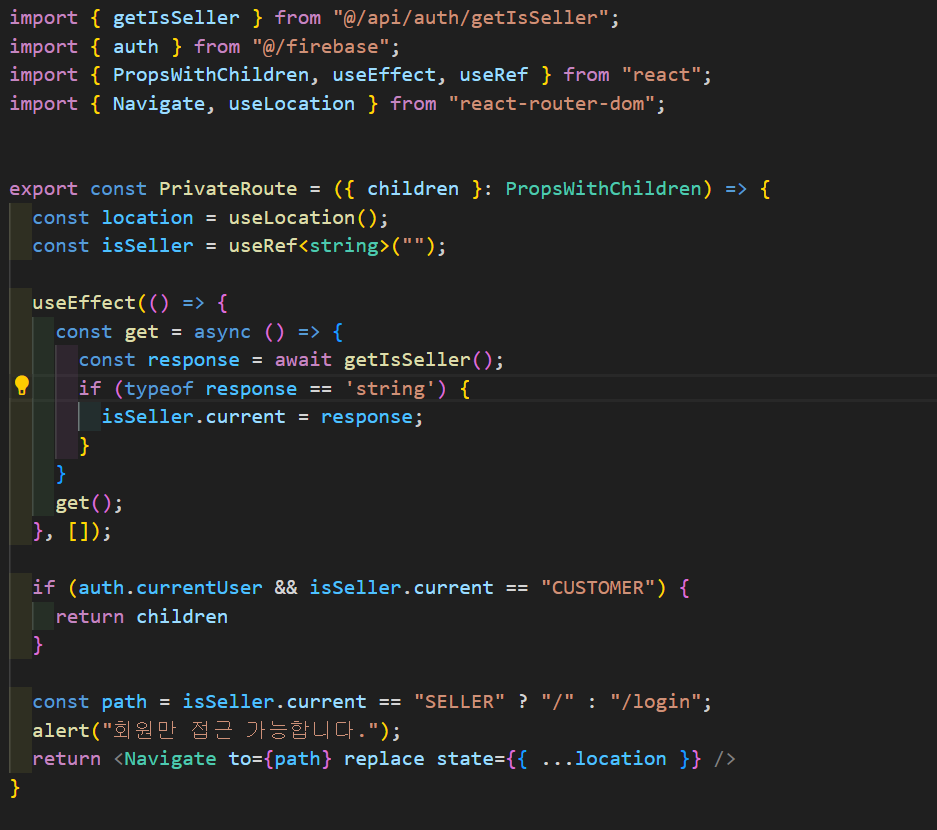Click auth.currentUser in the if condition
Screen dimensions: 937x830
coord(170,589)
